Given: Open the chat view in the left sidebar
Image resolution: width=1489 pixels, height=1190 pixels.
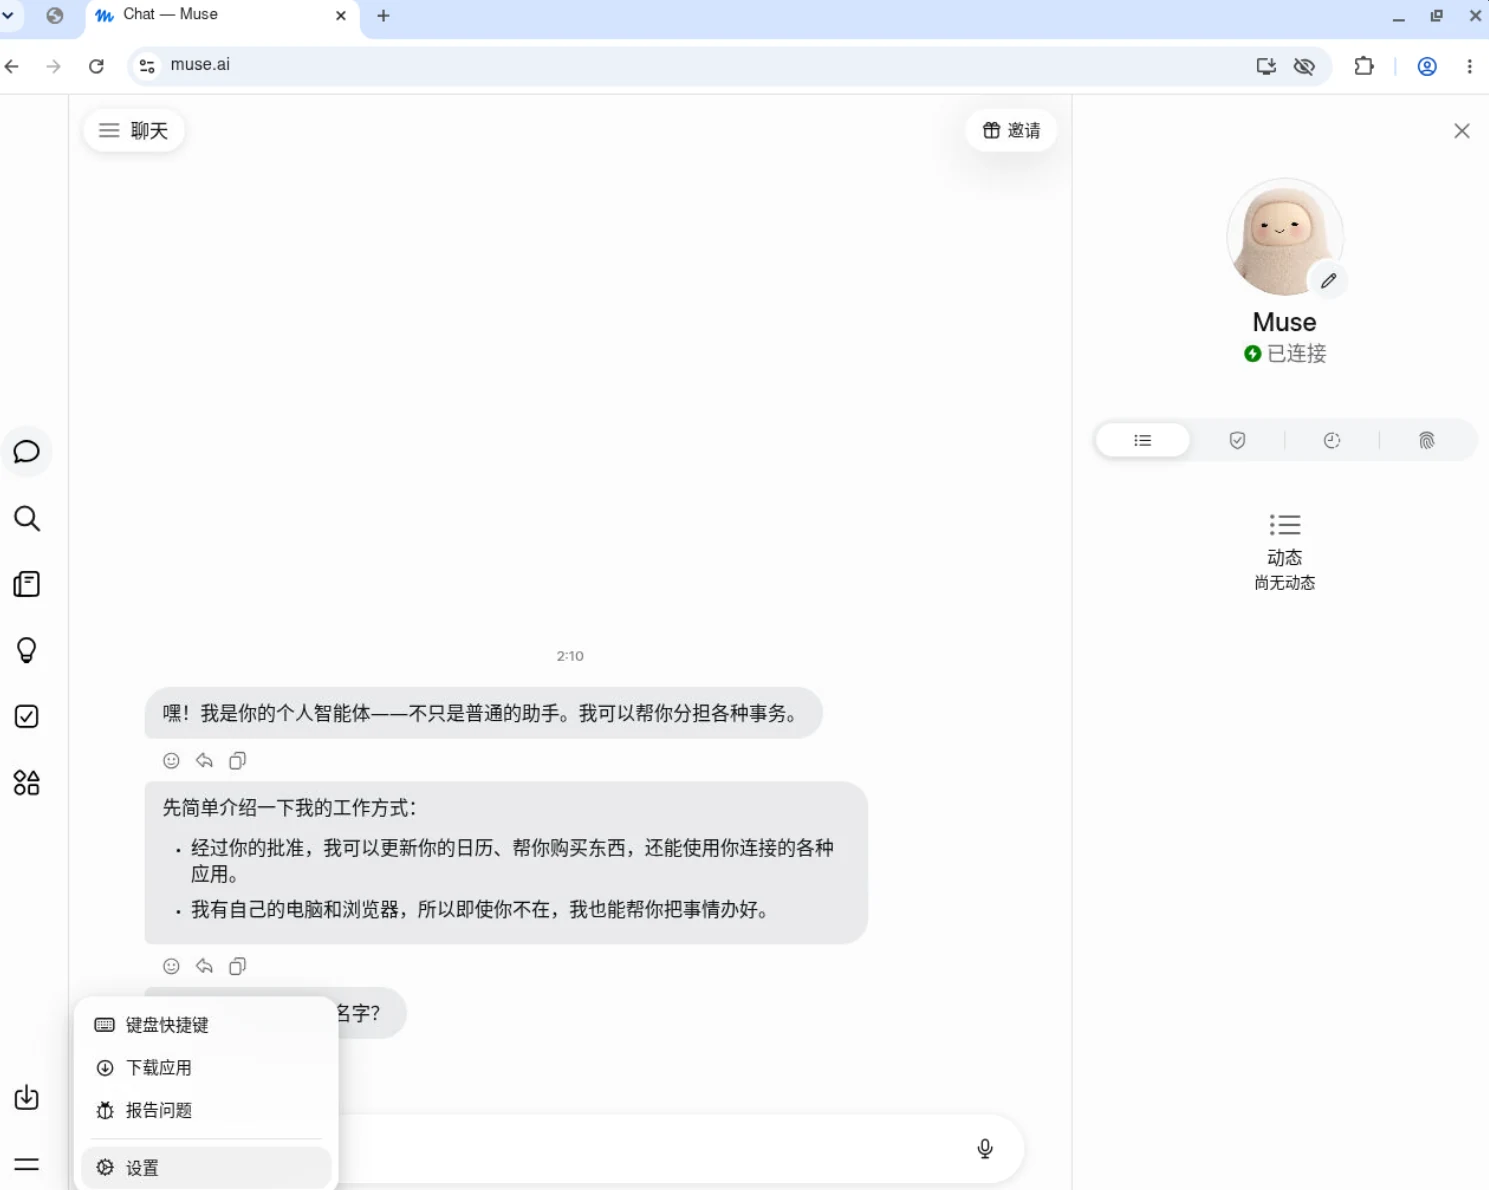Looking at the screenshot, I should pyautogui.click(x=27, y=452).
